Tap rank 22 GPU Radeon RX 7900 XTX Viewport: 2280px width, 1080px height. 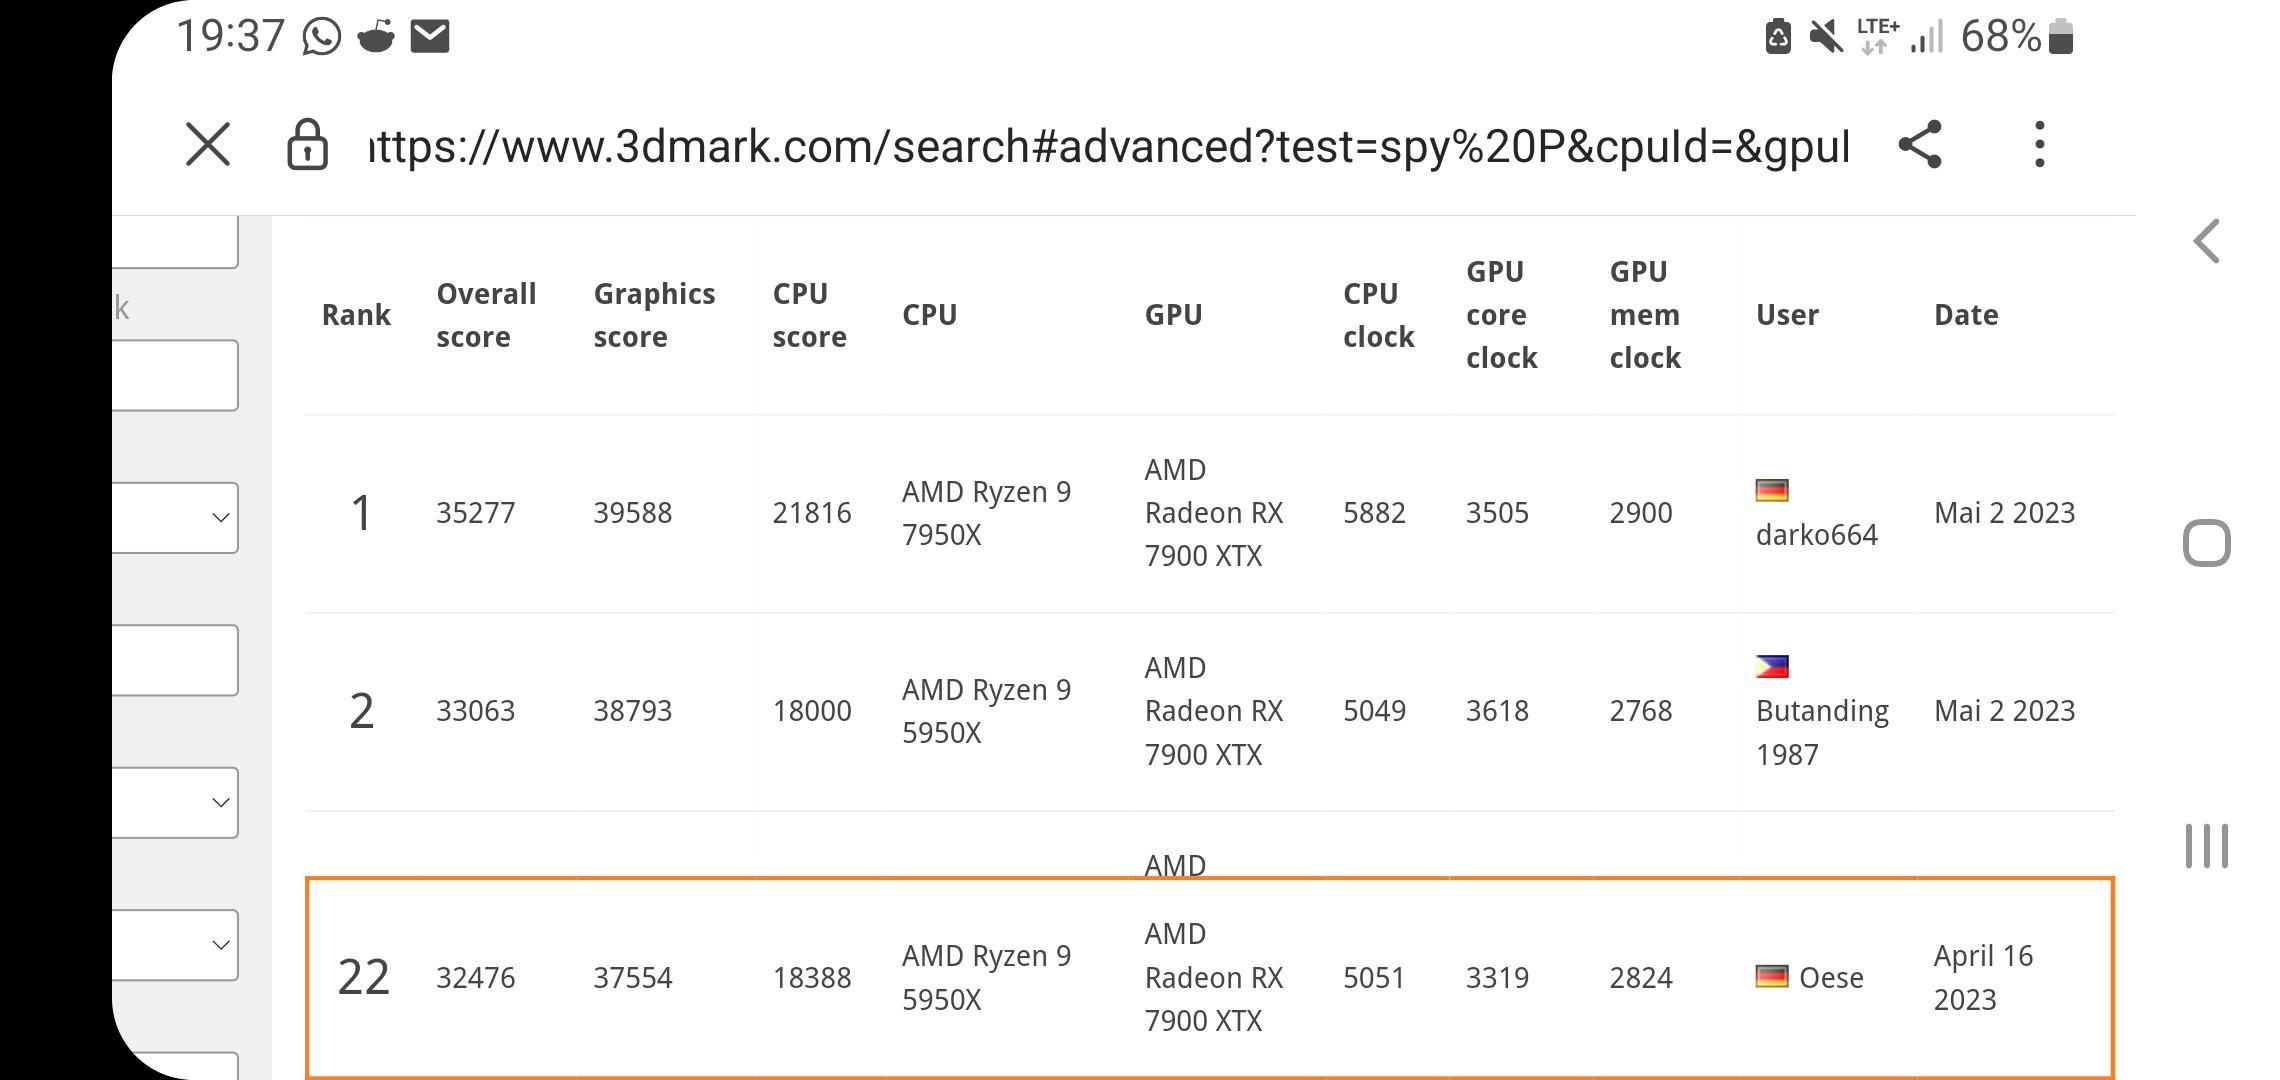[1214, 977]
